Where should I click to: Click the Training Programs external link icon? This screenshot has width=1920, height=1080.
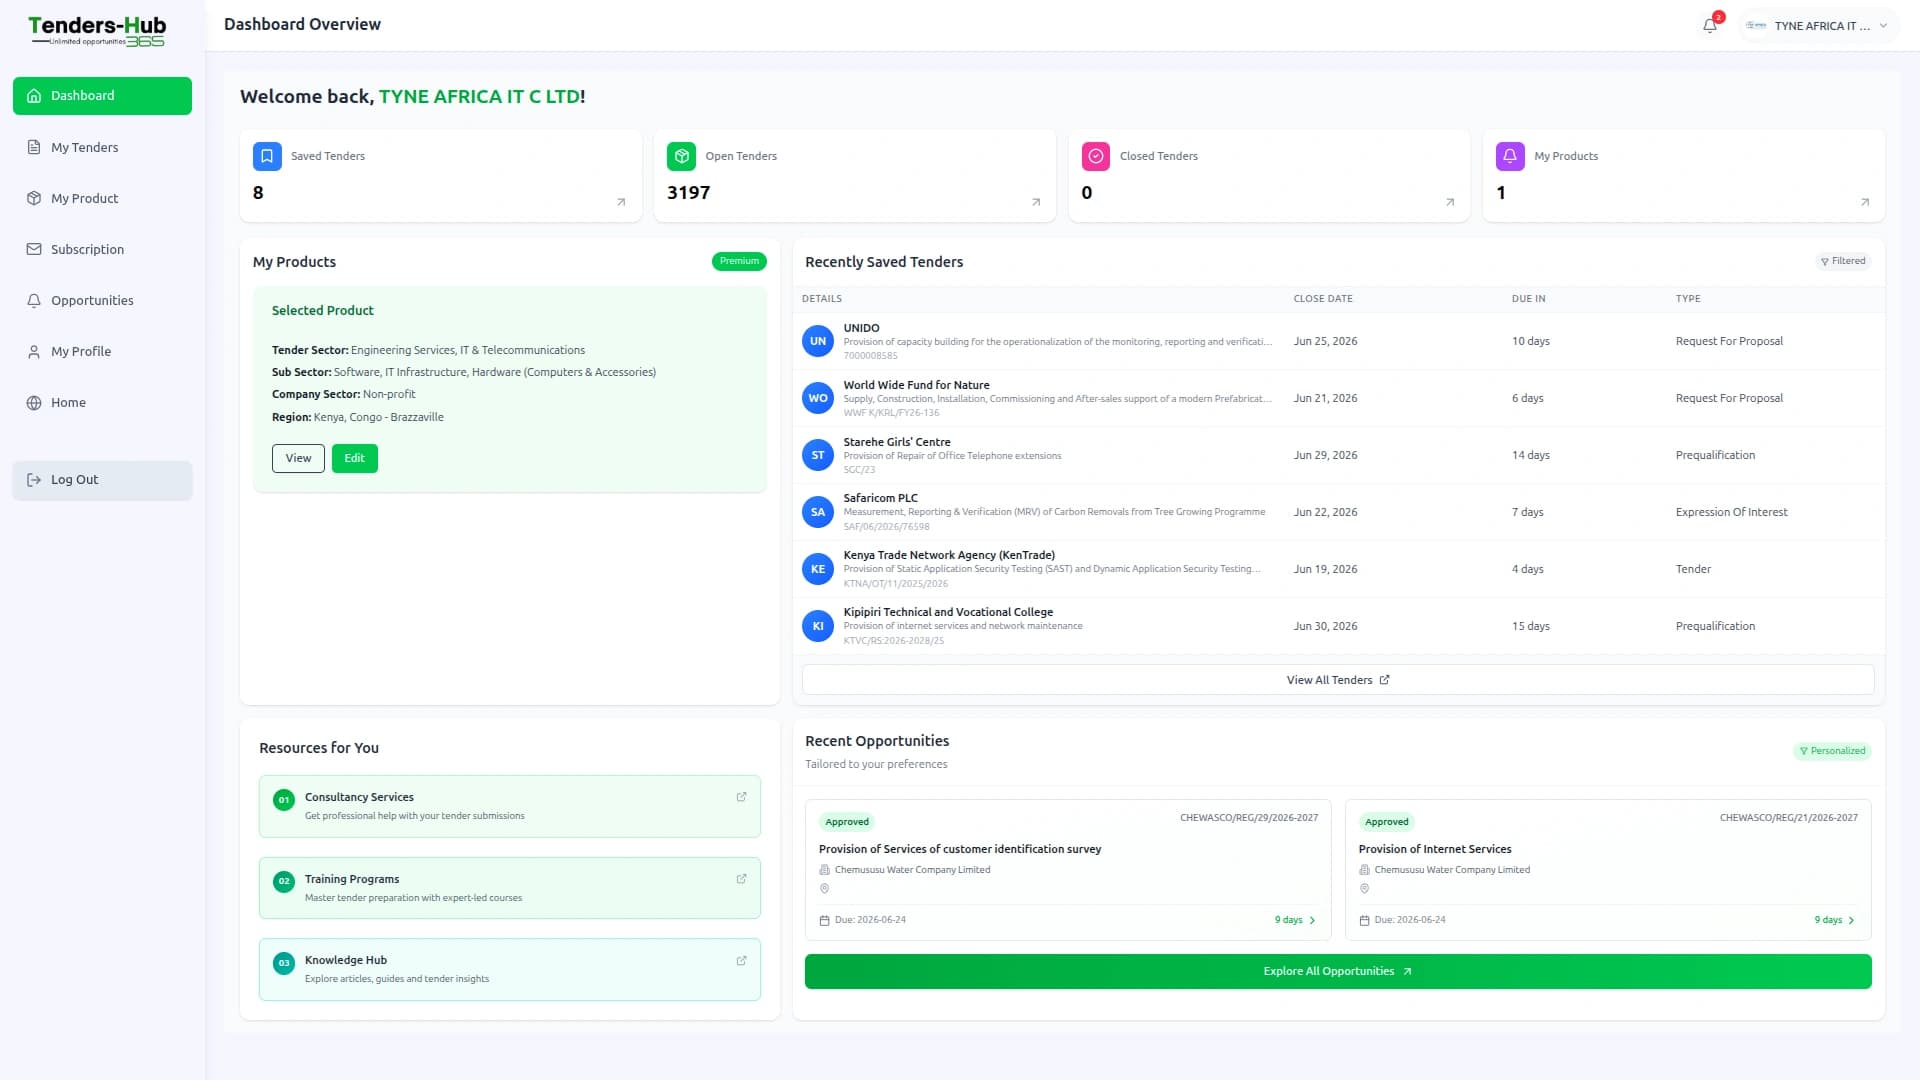pyautogui.click(x=741, y=879)
